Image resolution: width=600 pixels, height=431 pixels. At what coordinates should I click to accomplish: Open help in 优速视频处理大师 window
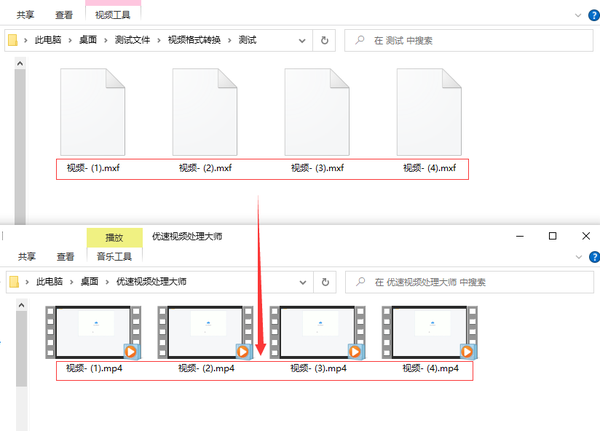tap(595, 257)
